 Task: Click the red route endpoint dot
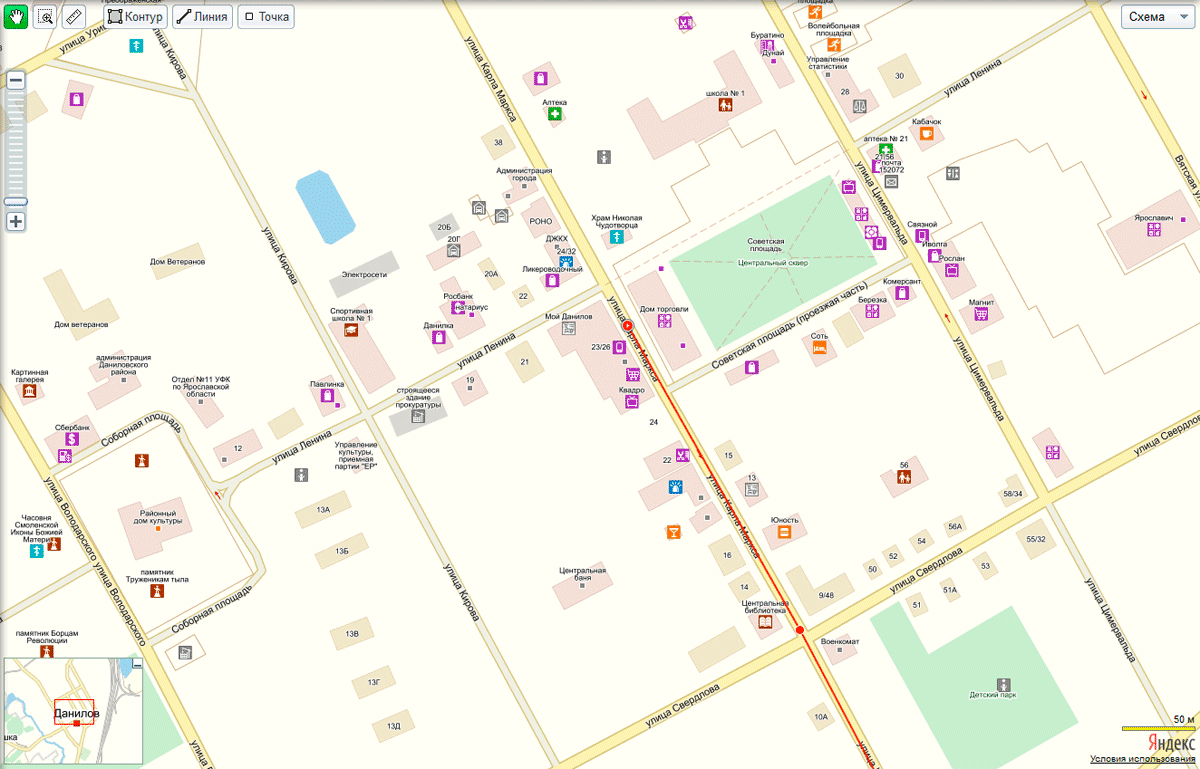click(x=799, y=630)
